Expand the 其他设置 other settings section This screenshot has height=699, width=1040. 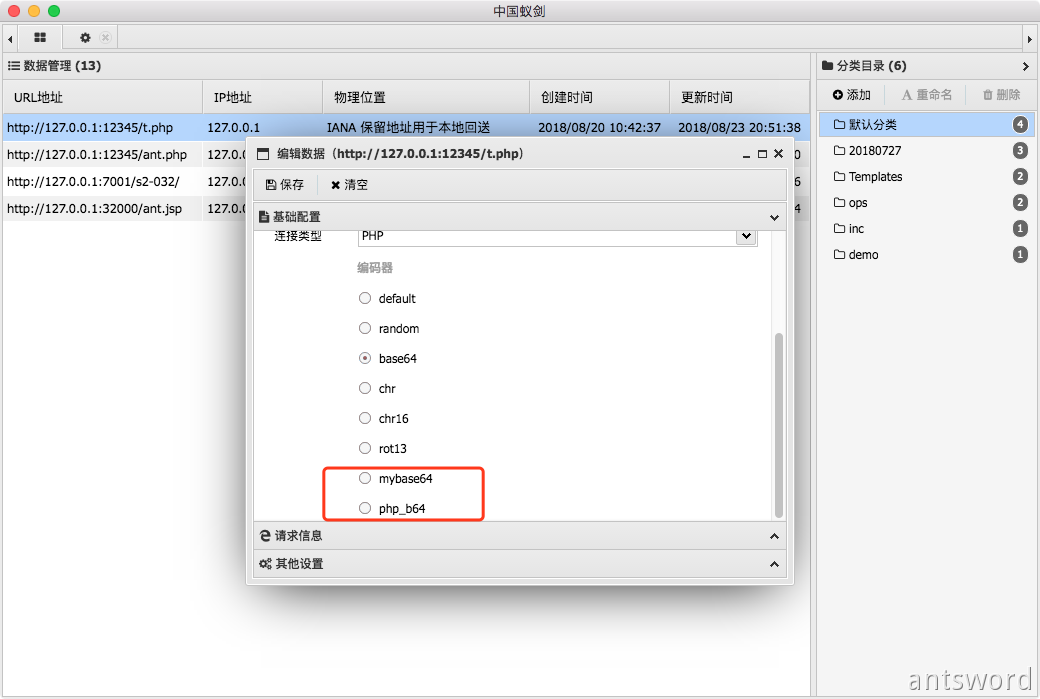(519, 564)
